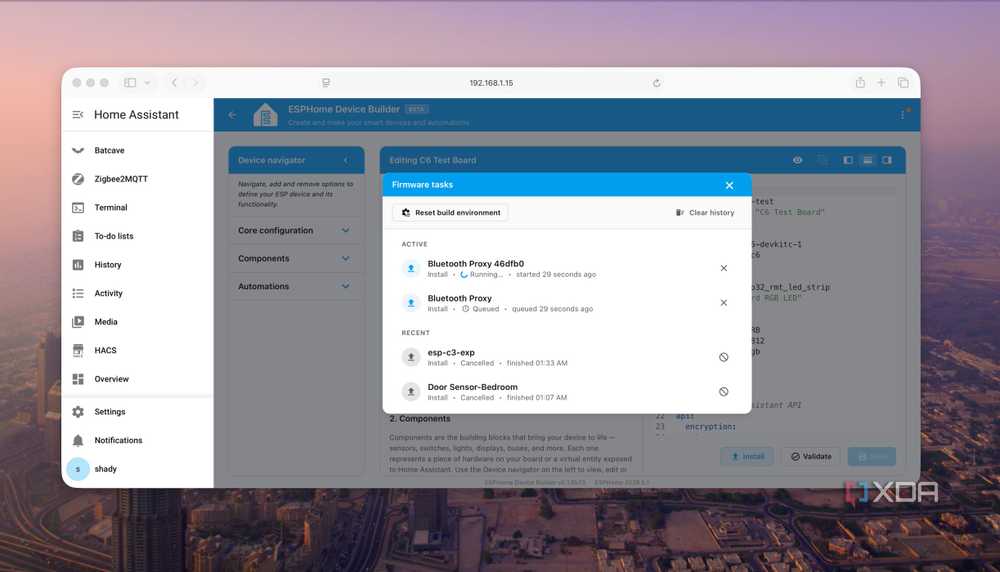Select the esp-c3-exp task name
The height and width of the screenshot is (572, 1000).
(x=451, y=352)
